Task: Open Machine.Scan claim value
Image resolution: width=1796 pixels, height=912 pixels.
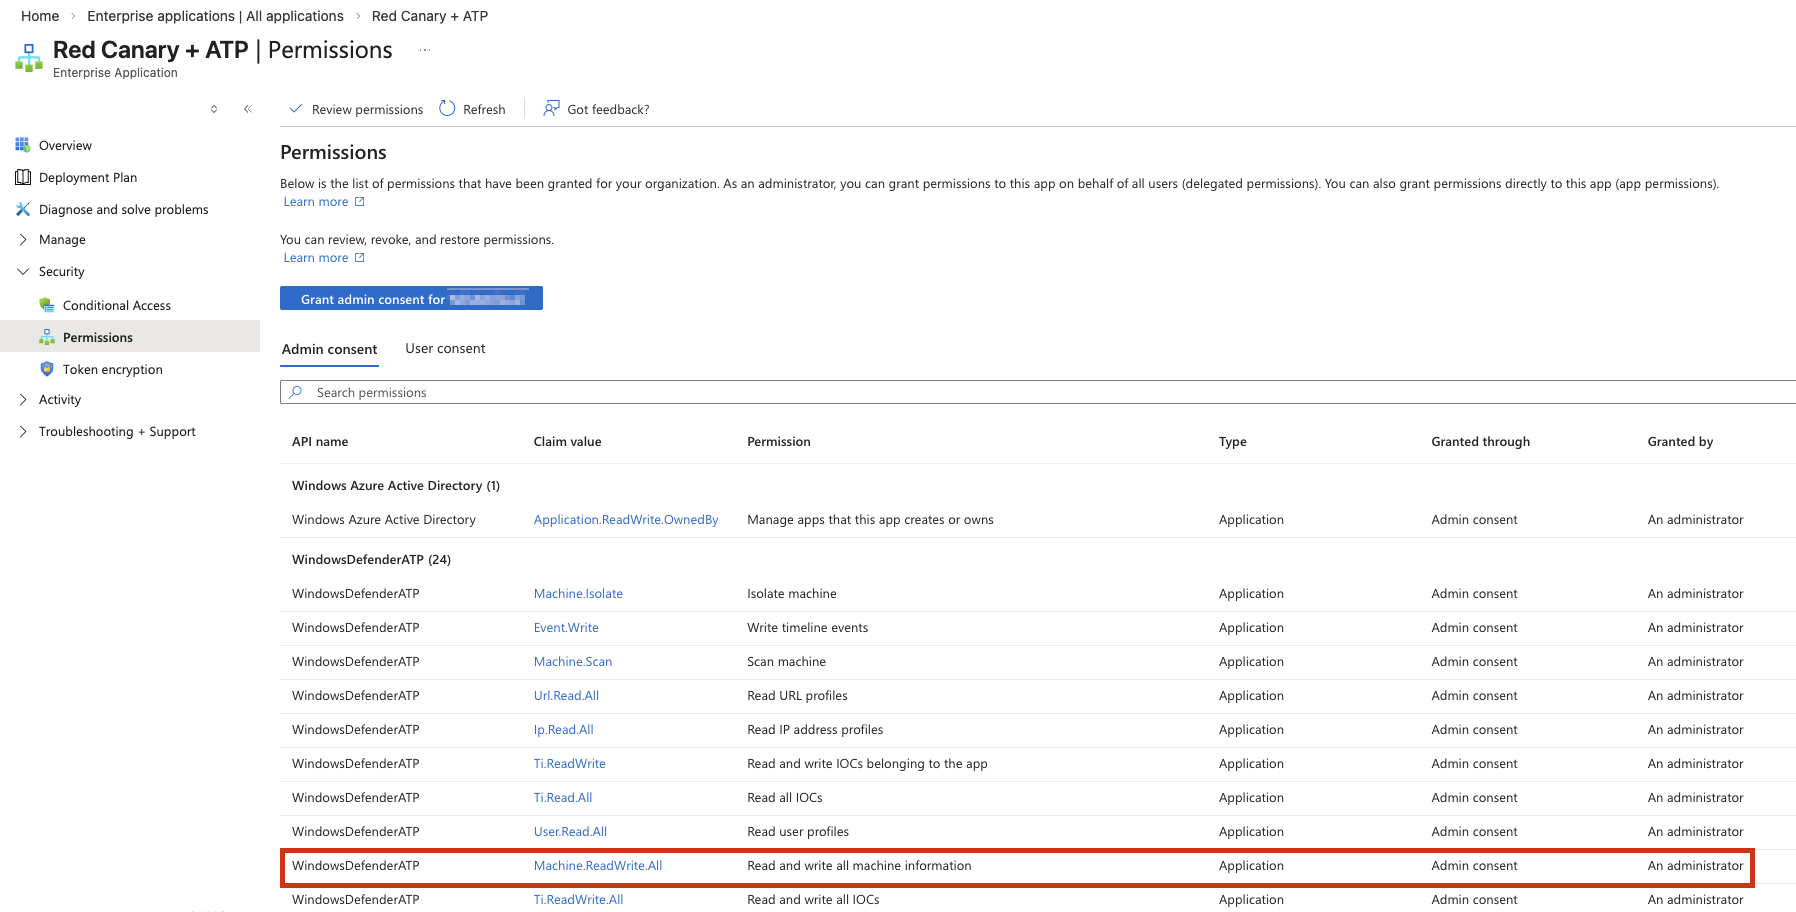Action: [x=573, y=661]
